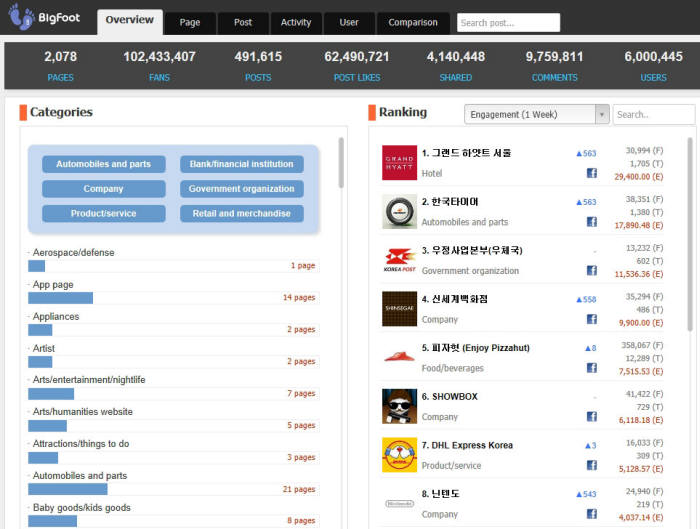Open Automobiles and parts in category list
Screen dimensions: 700x529
pos(80,476)
